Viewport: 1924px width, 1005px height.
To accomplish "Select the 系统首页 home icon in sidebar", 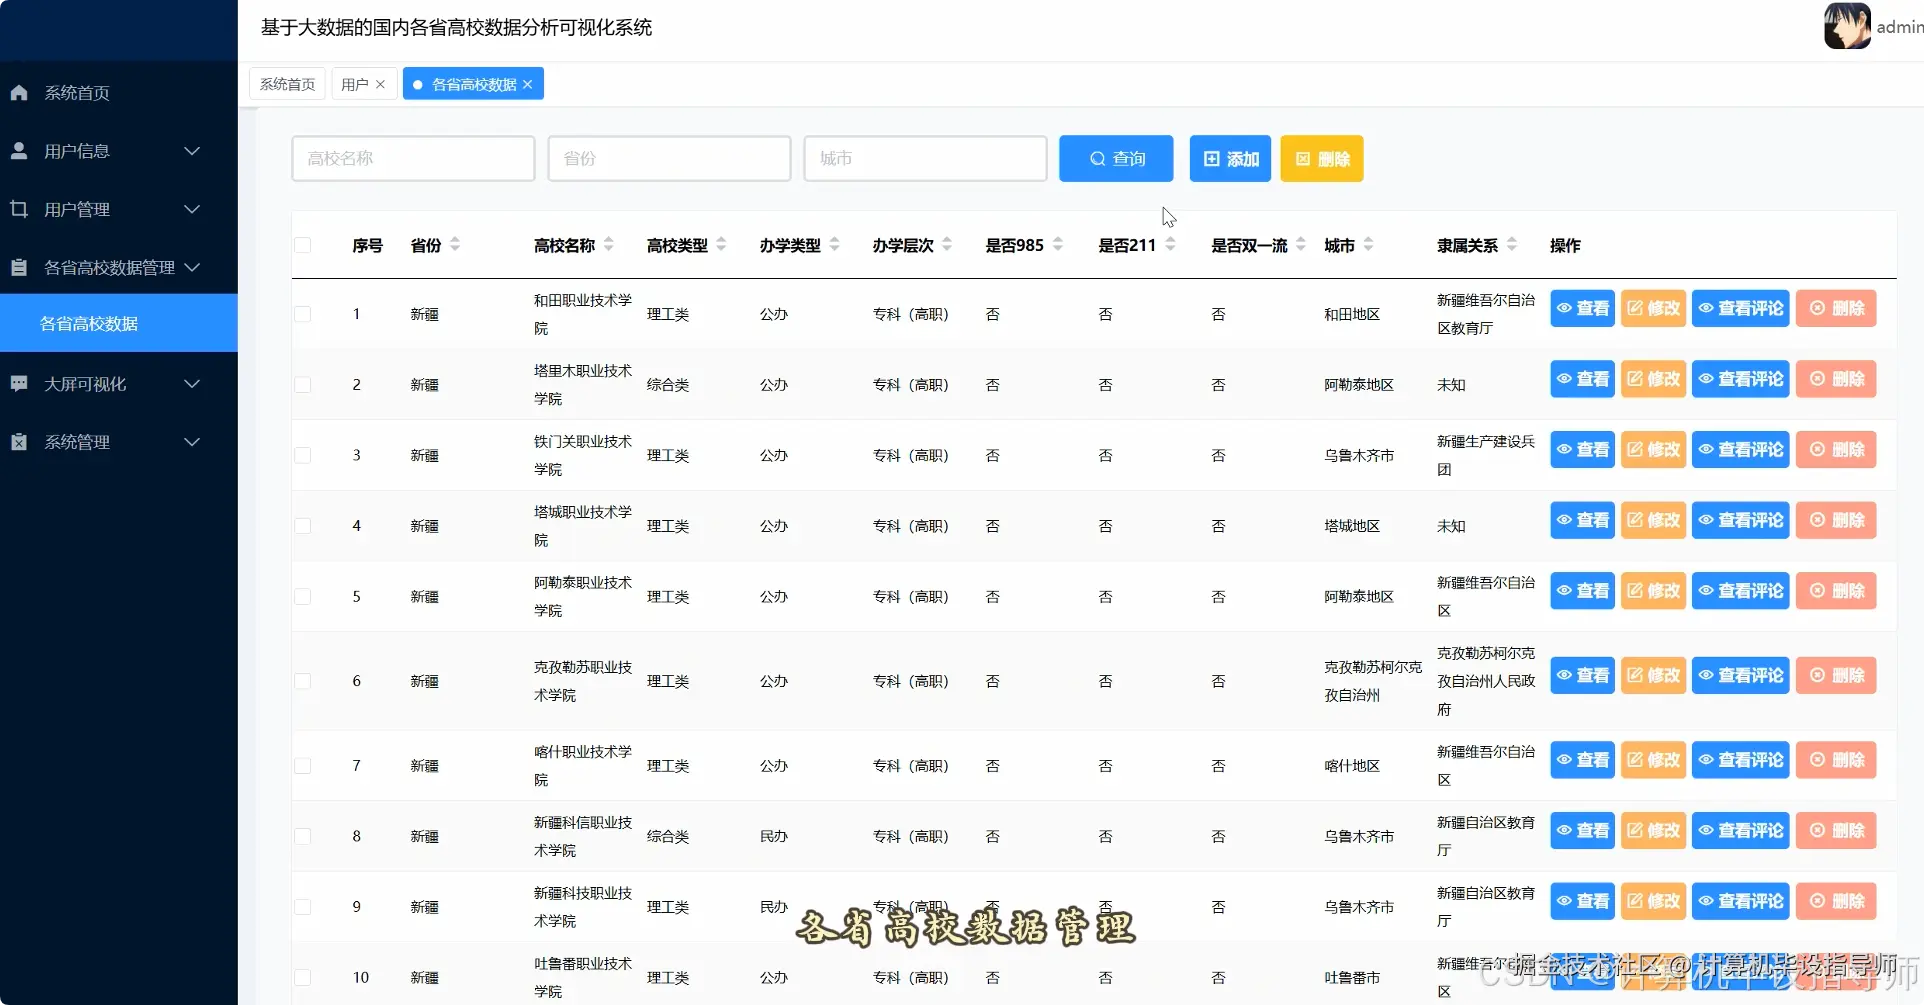I will 18,92.
